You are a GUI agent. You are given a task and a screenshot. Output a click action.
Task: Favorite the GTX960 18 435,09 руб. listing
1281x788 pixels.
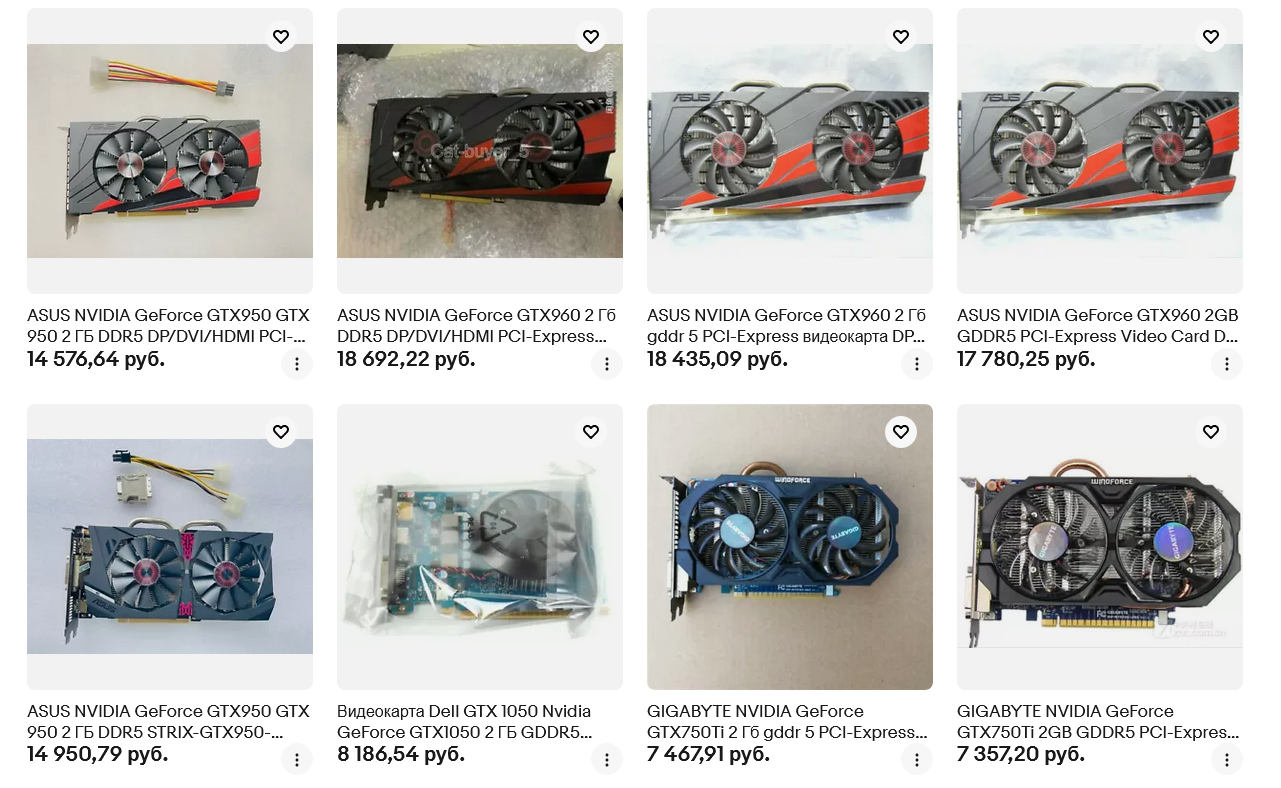click(901, 37)
